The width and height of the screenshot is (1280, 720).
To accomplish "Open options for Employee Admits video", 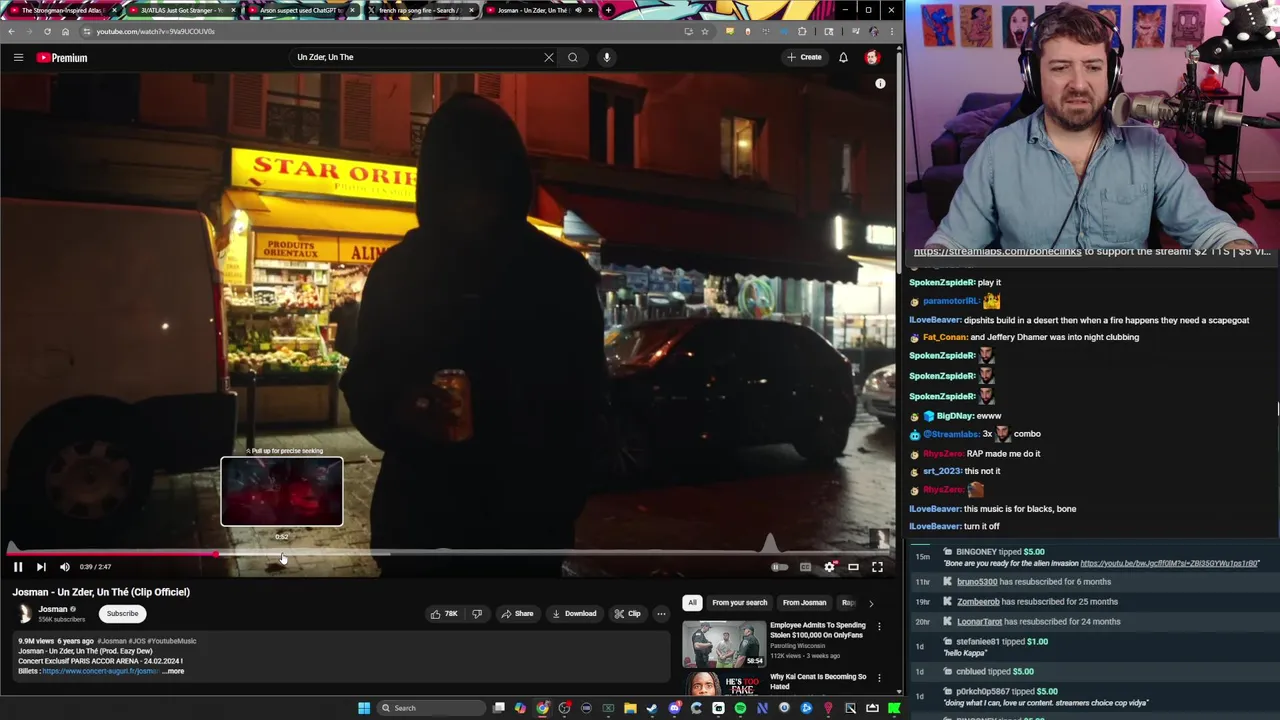I will [x=879, y=627].
